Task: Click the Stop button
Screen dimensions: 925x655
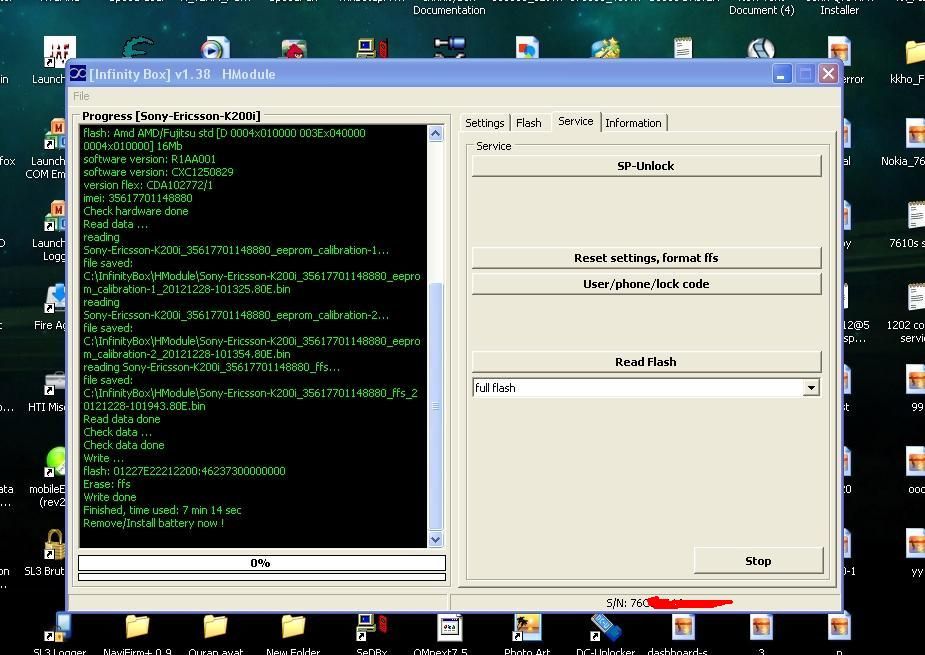Action: click(x=758, y=561)
